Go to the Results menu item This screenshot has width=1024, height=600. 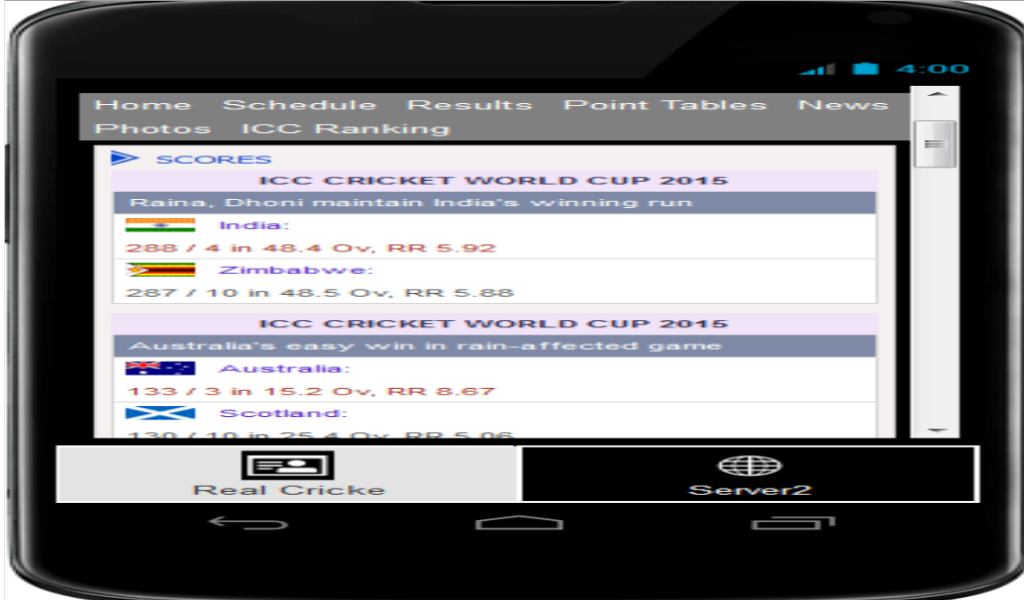(x=470, y=105)
